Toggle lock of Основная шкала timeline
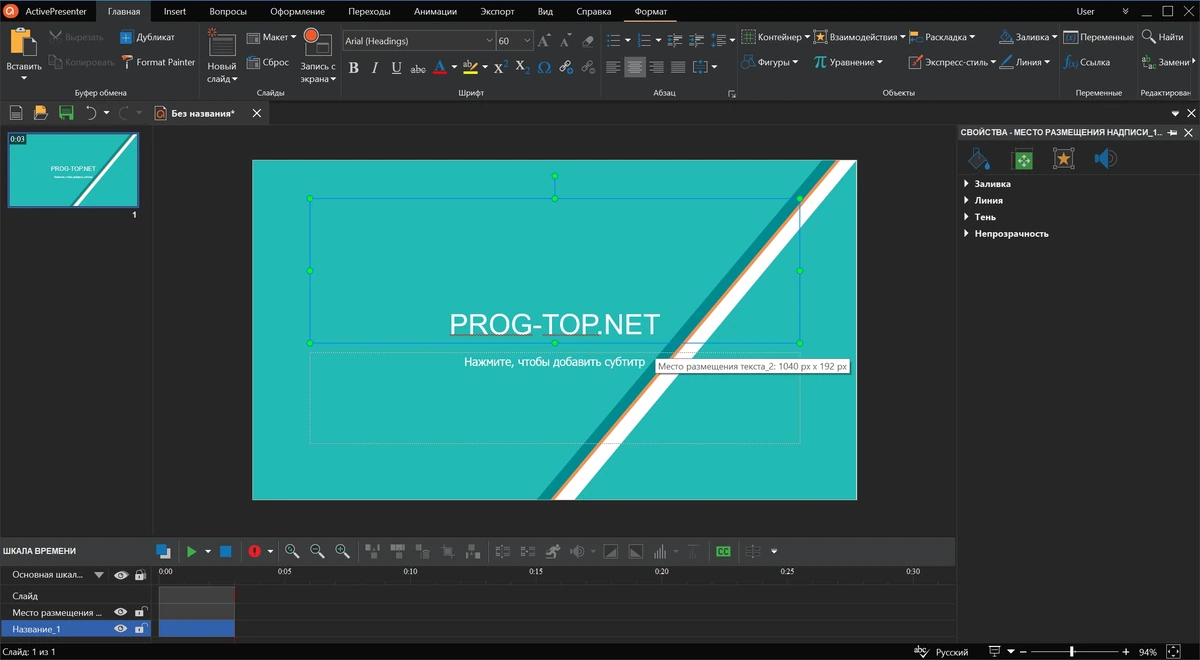 click(140, 575)
